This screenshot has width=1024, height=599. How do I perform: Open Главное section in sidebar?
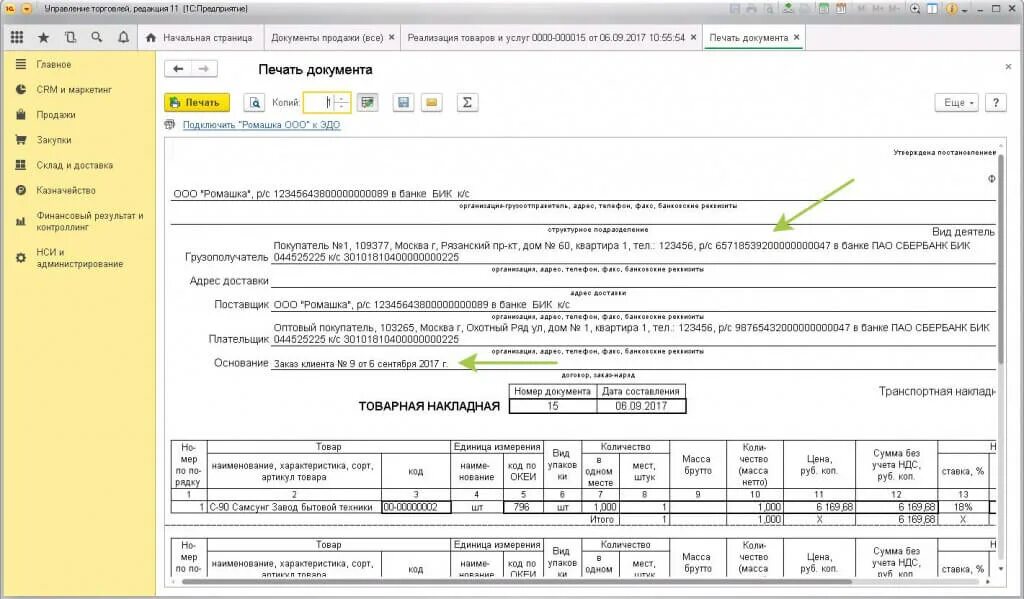point(78,64)
